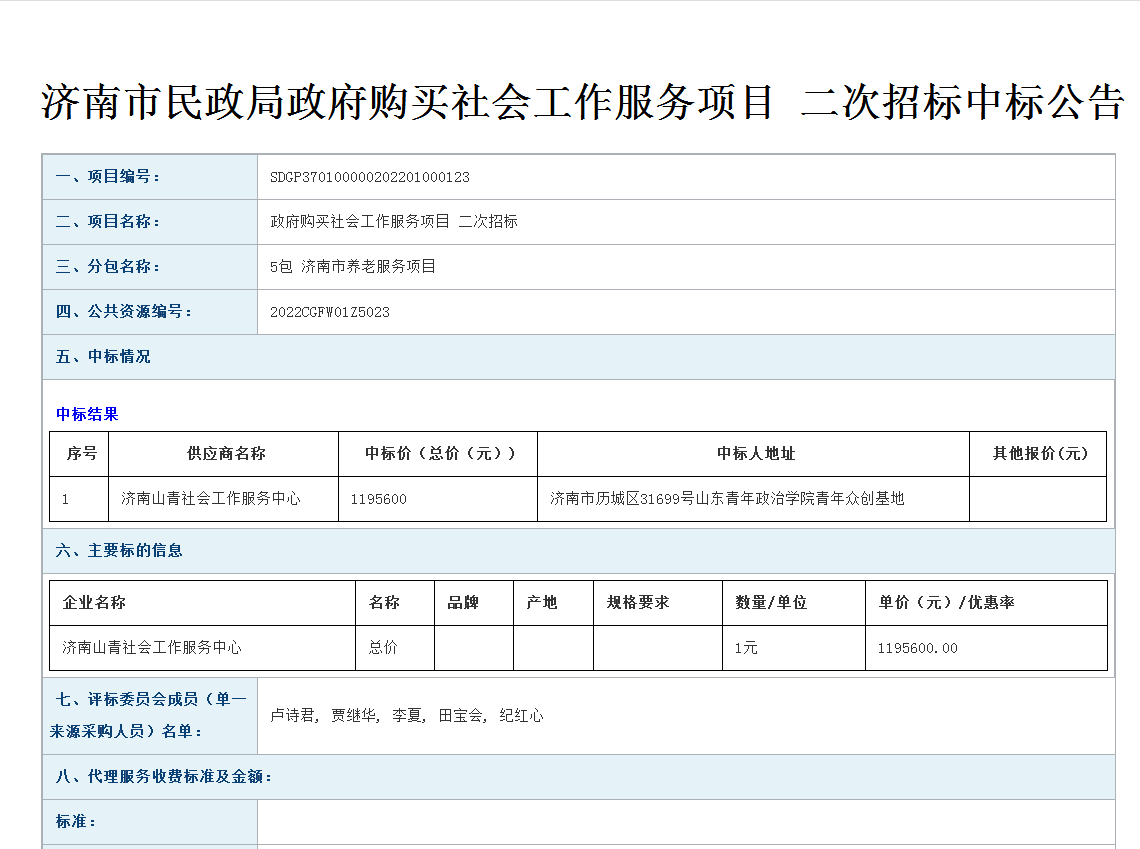This screenshot has width=1140, height=849.
Task: Click public resource number 2022CGFW01Z5023
Action: coord(330,312)
